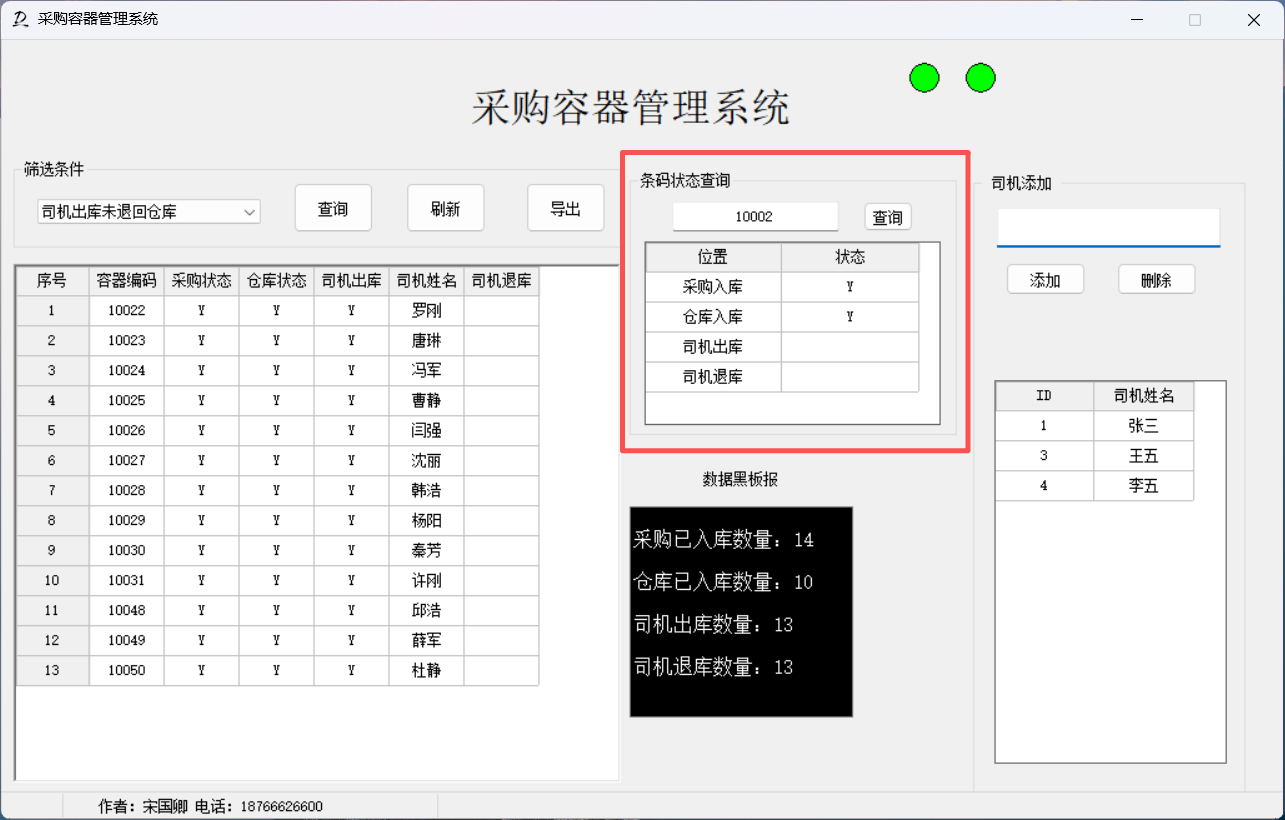Click driver name 曹静

click(427, 401)
